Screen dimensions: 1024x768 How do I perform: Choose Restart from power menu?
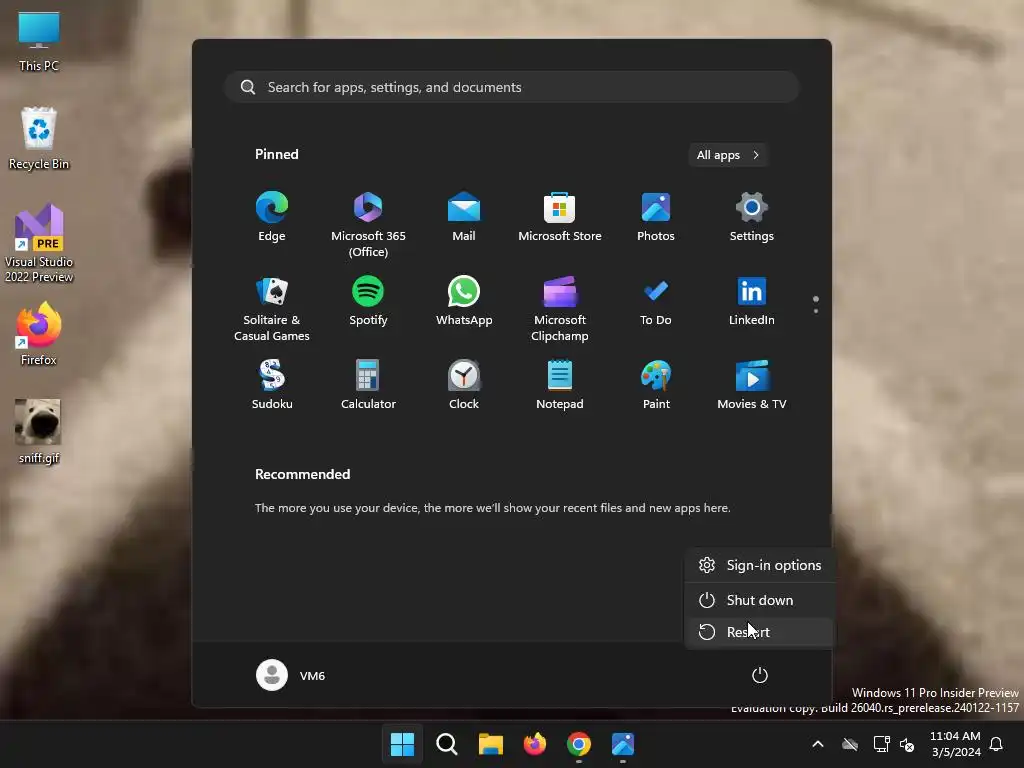pos(760,632)
